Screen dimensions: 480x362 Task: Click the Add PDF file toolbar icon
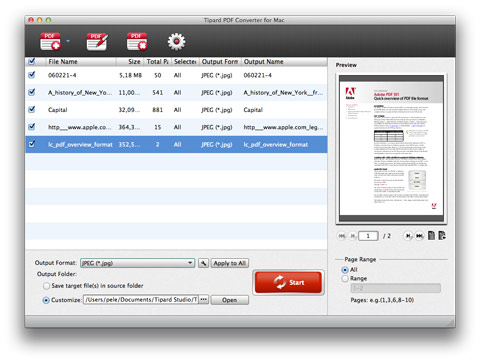coord(50,42)
